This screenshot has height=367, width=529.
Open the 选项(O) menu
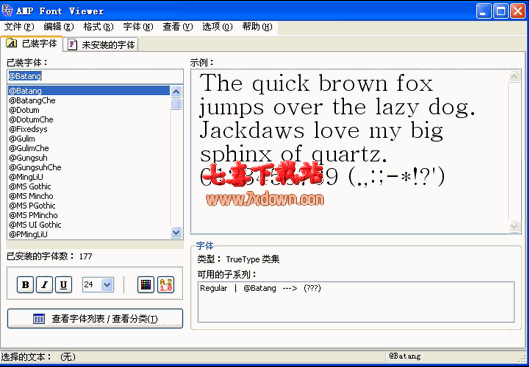tap(218, 27)
